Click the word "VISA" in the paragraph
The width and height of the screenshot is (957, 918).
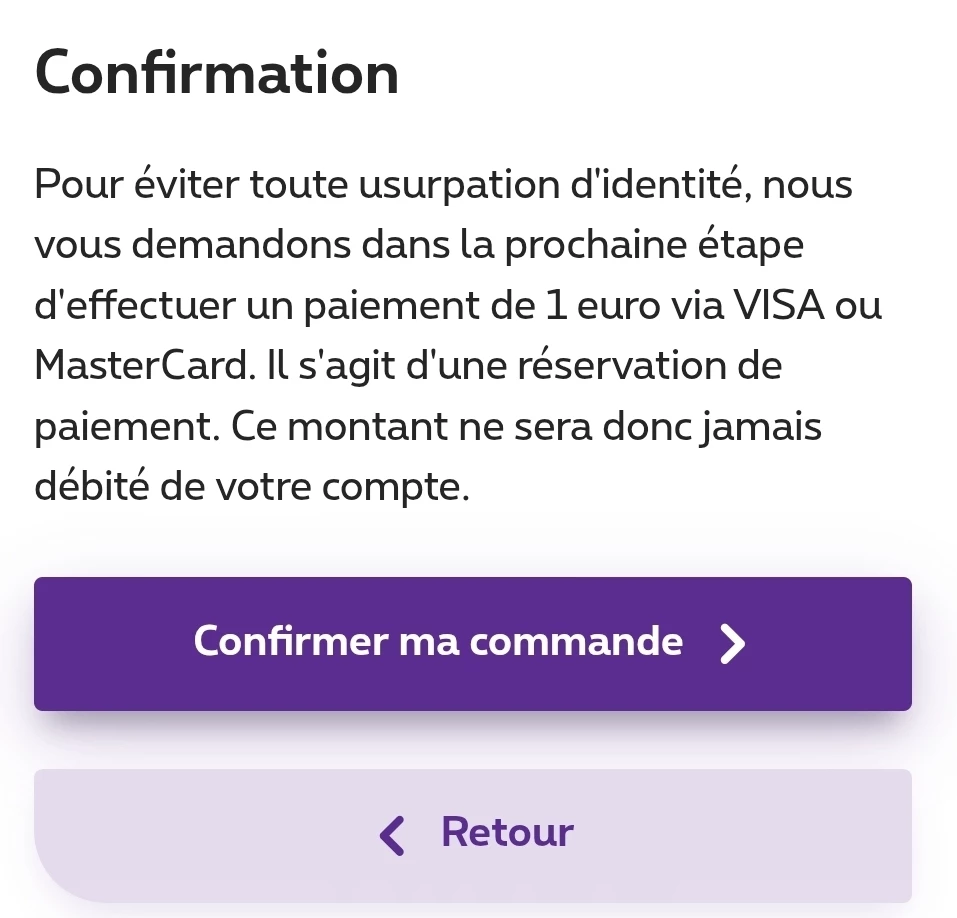[779, 306]
